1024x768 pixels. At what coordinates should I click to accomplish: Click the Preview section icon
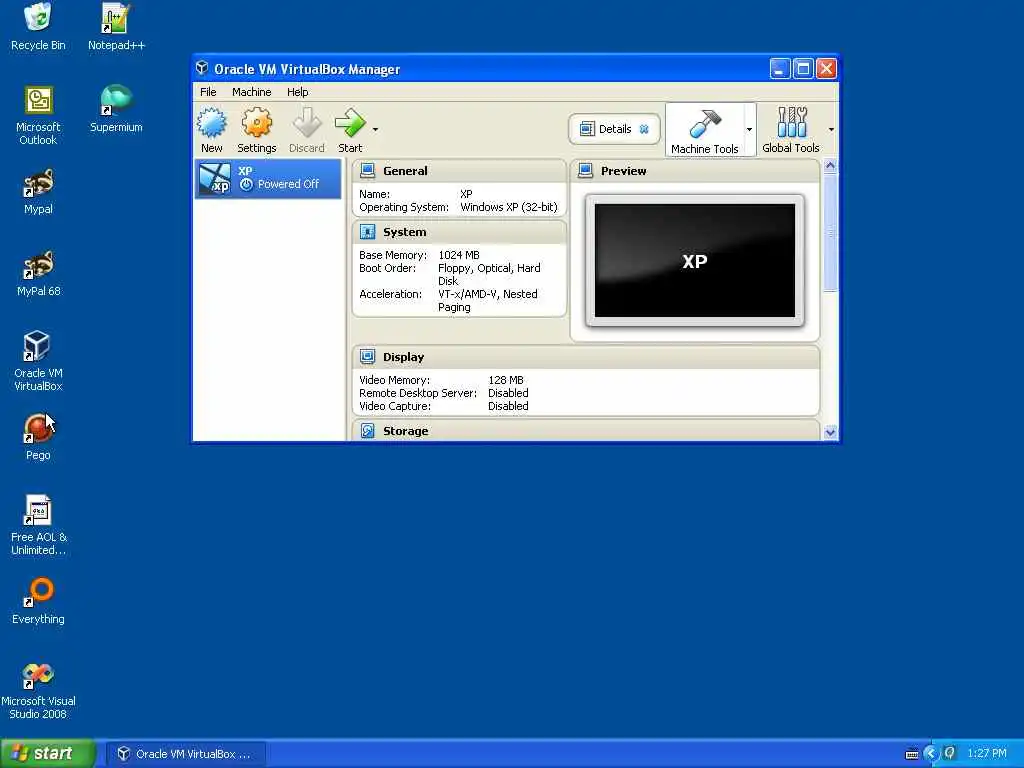586,170
